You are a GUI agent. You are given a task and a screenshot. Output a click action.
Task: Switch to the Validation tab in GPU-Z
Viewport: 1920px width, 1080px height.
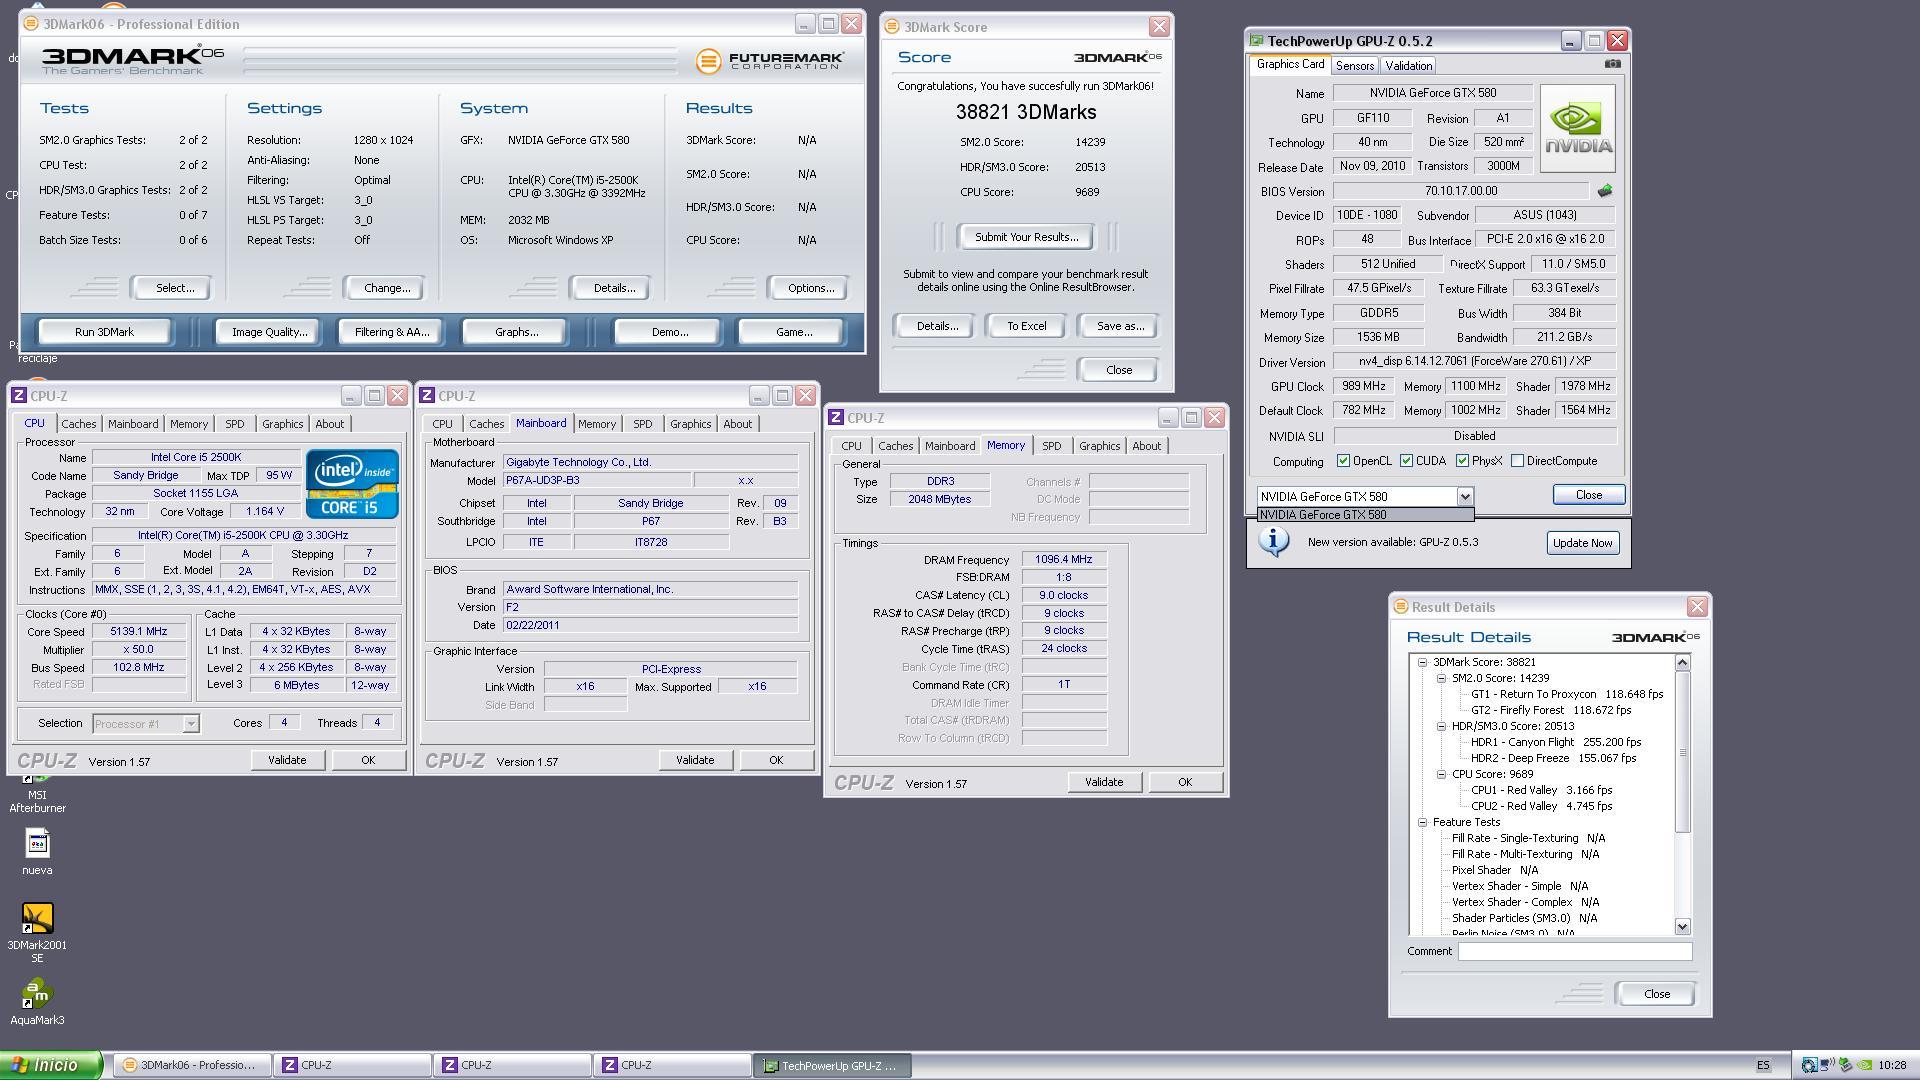[1408, 66]
